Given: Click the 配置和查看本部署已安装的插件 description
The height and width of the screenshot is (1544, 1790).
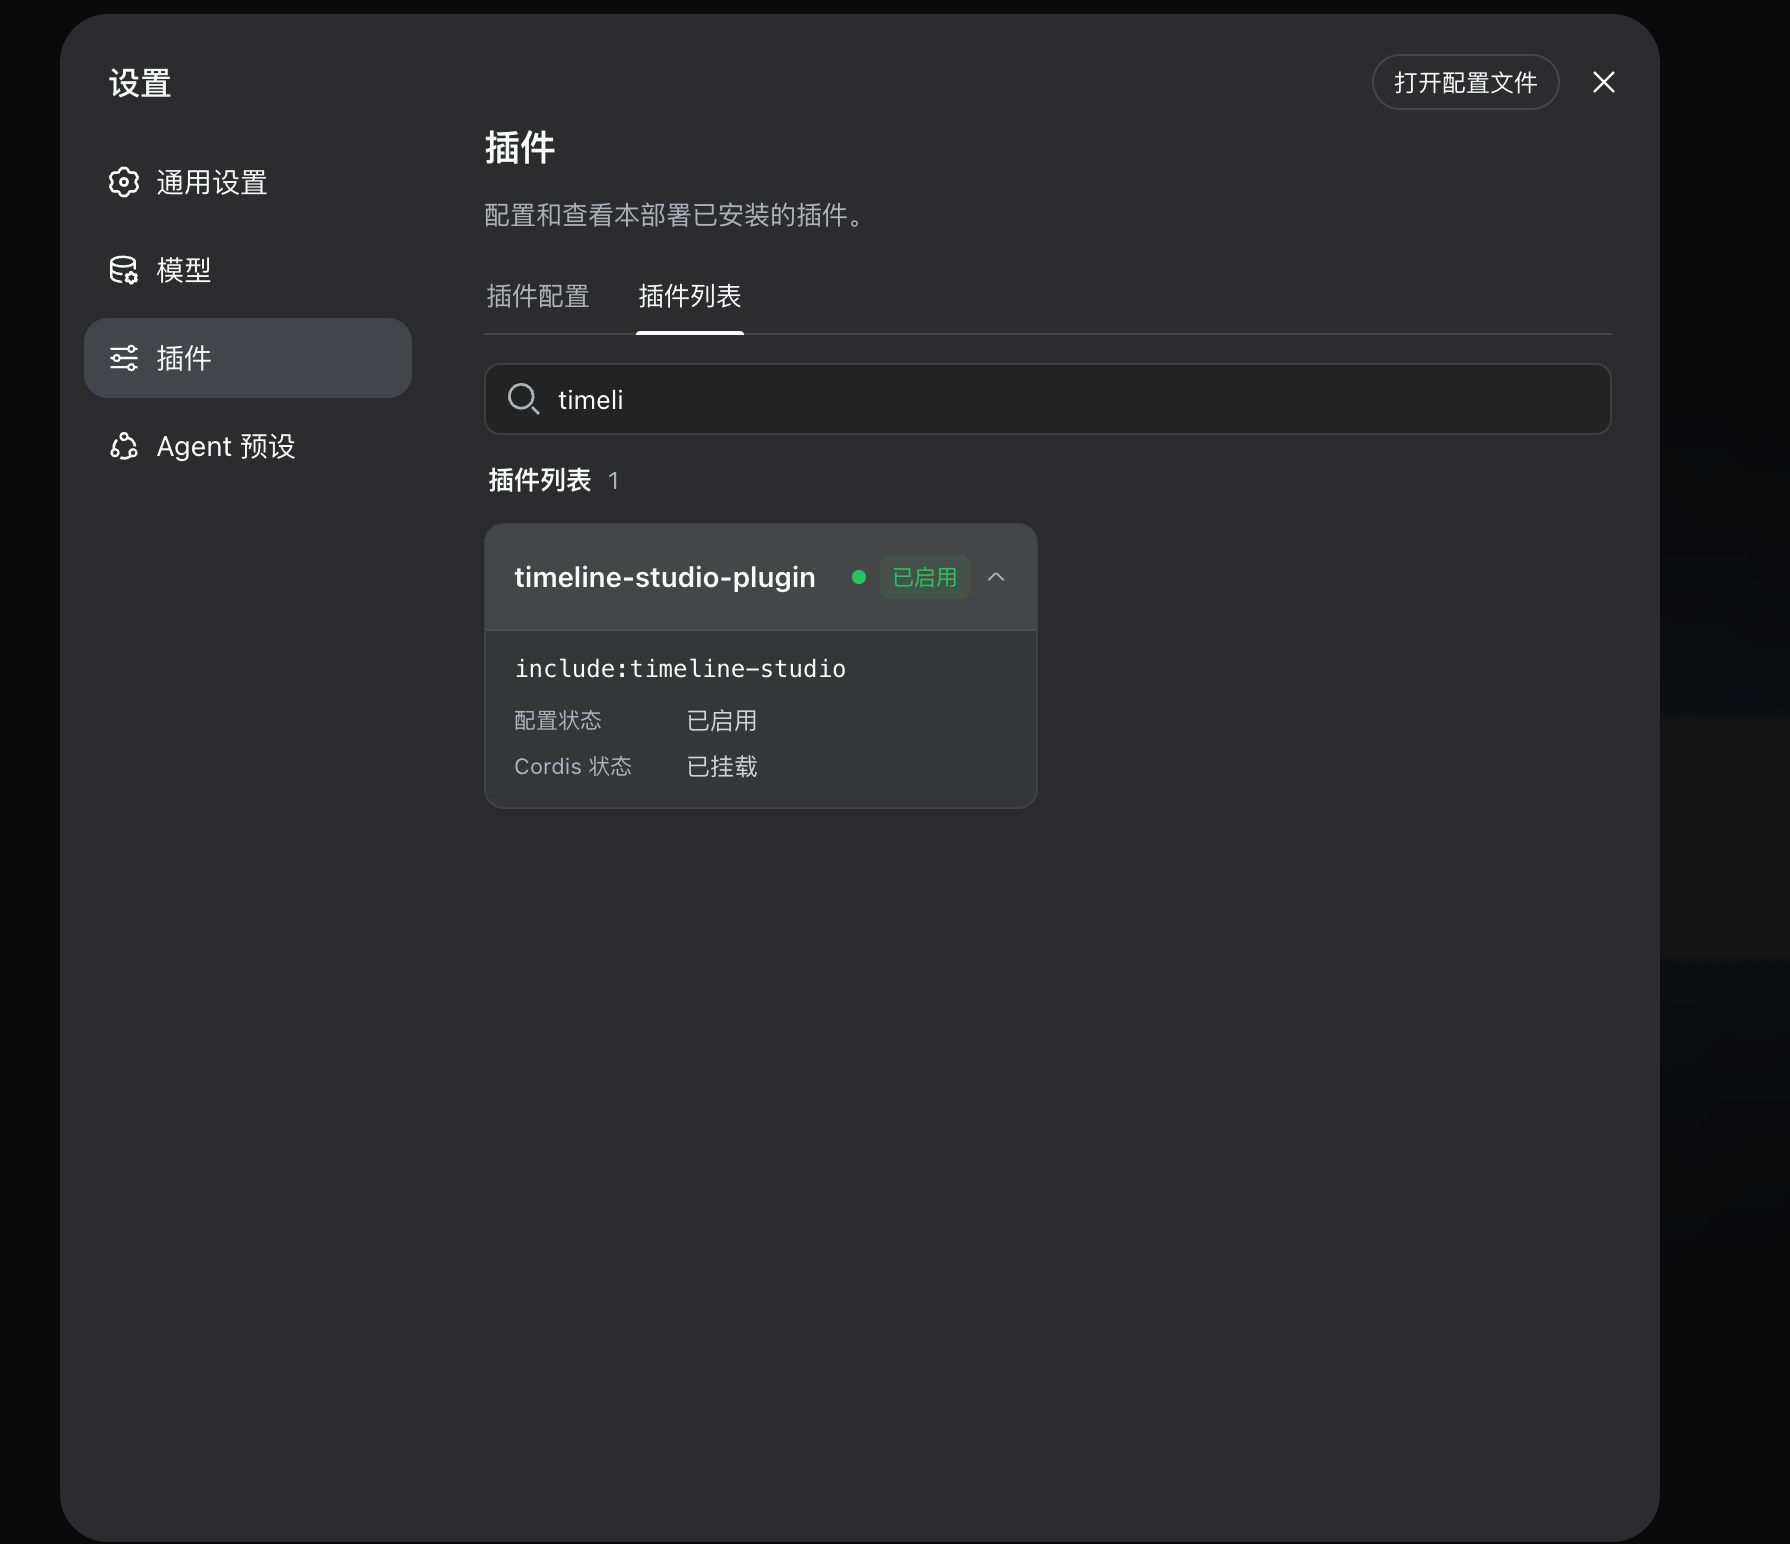Looking at the screenshot, I should tap(675, 215).
